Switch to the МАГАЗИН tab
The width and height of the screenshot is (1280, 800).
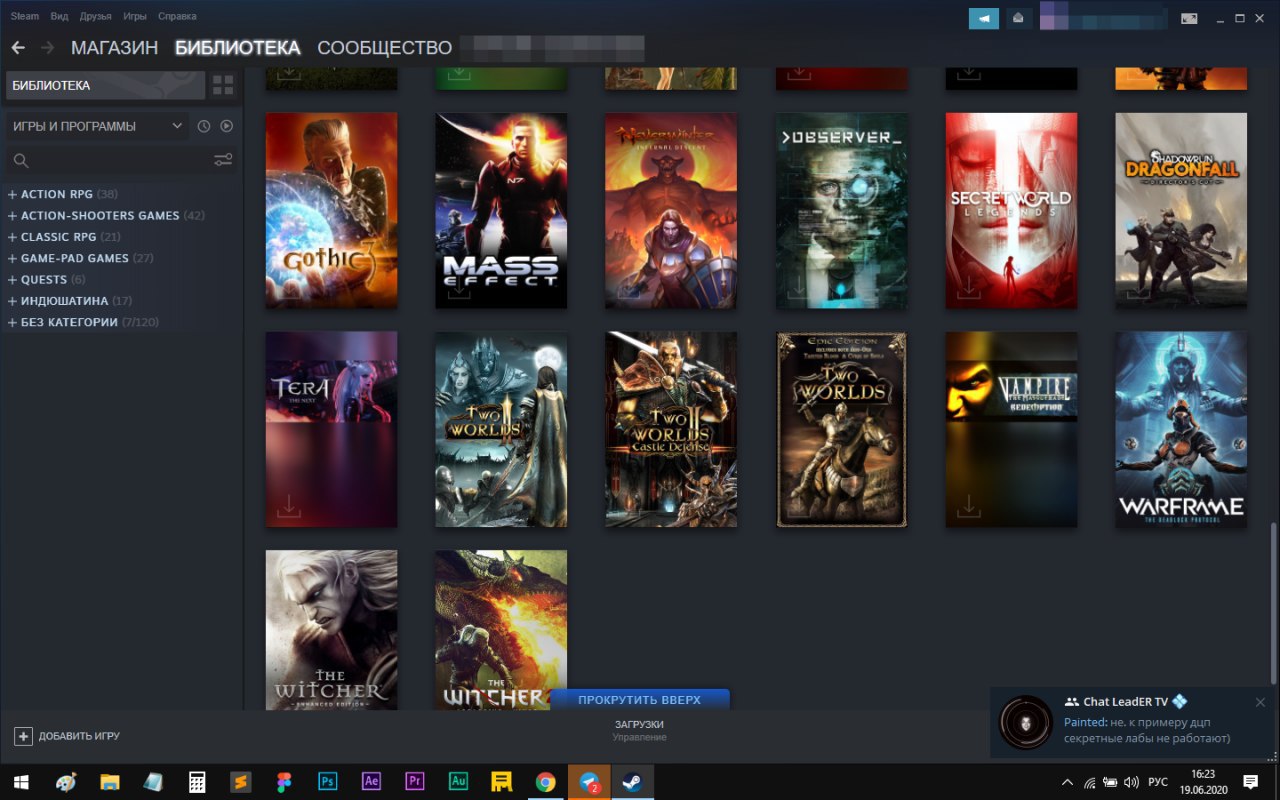pyautogui.click(x=114, y=47)
